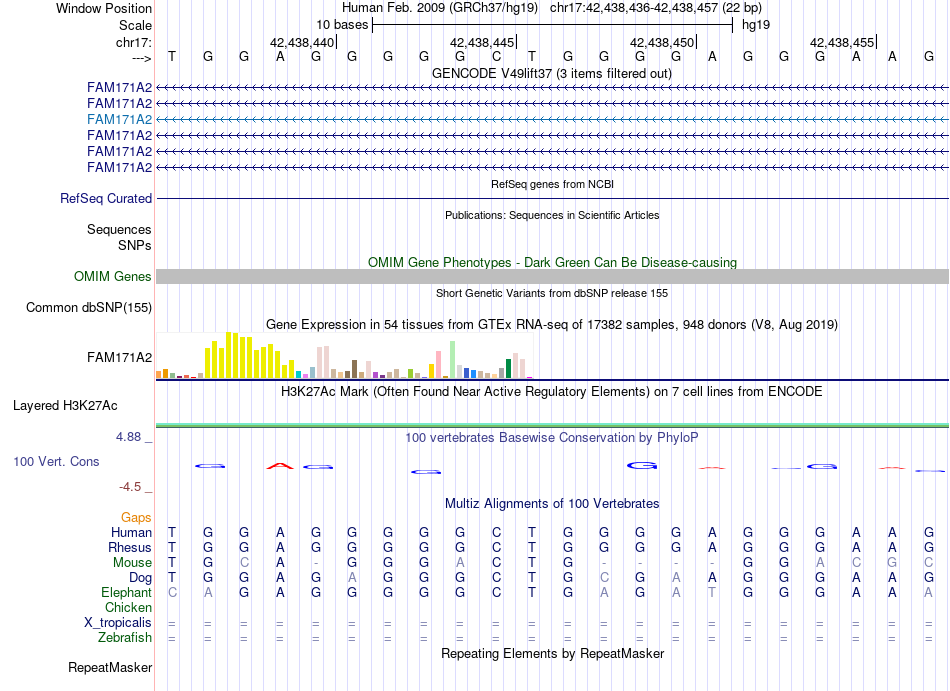Click the 10 bases scale bar
This screenshot has width=950, height=691.
pyautogui.click(x=553, y=25)
